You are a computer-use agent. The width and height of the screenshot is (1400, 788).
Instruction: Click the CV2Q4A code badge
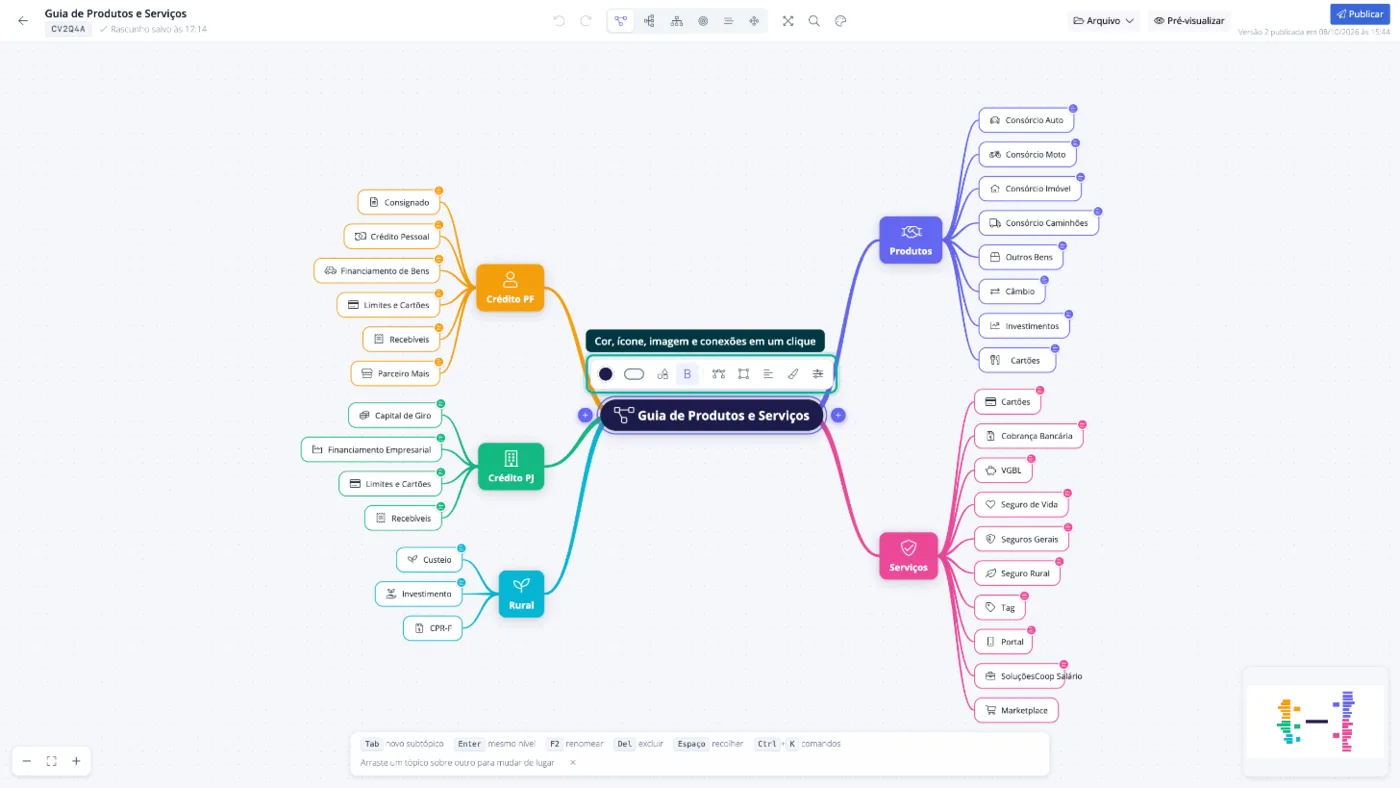point(69,29)
